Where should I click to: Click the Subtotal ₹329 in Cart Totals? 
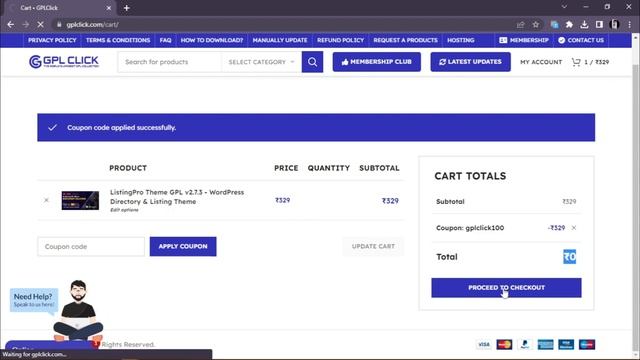(x=569, y=202)
